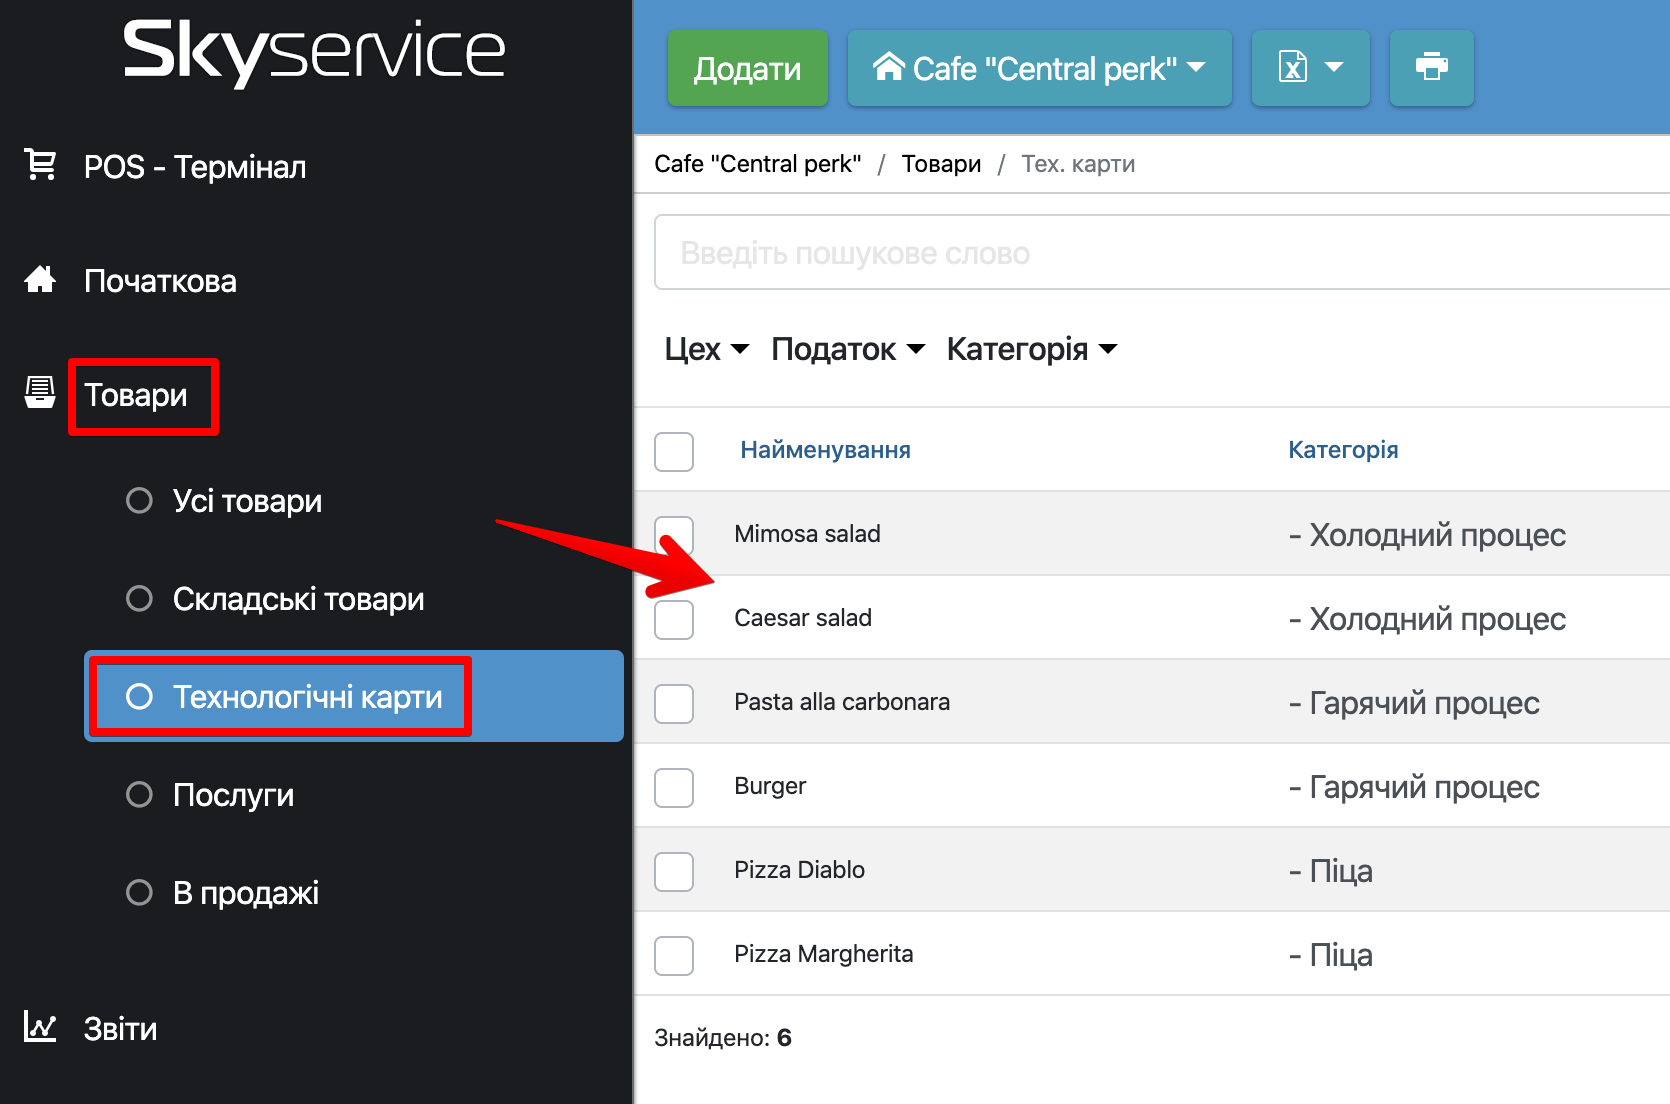Click the POS terminal shopping cart icon
1670x1104 pixels.
pos(40,165)
